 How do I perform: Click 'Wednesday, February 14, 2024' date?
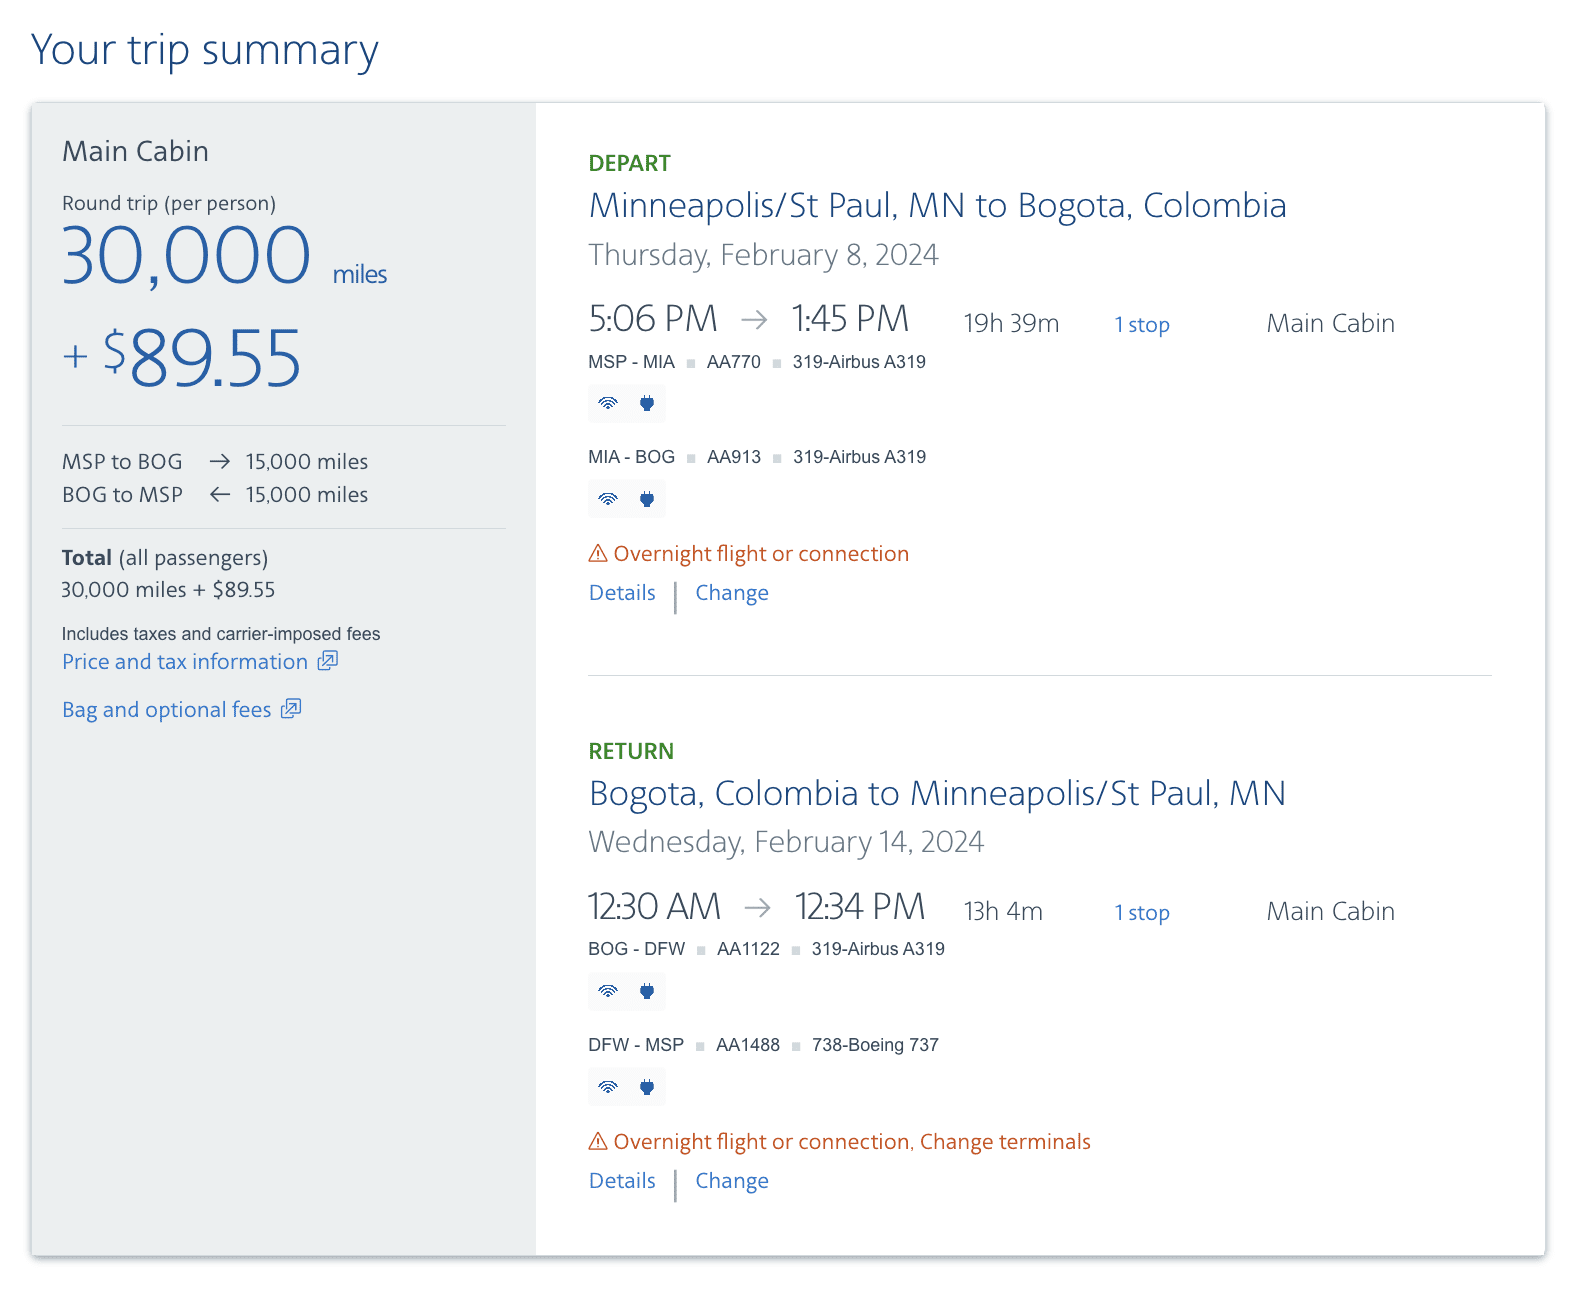[786, 843]
